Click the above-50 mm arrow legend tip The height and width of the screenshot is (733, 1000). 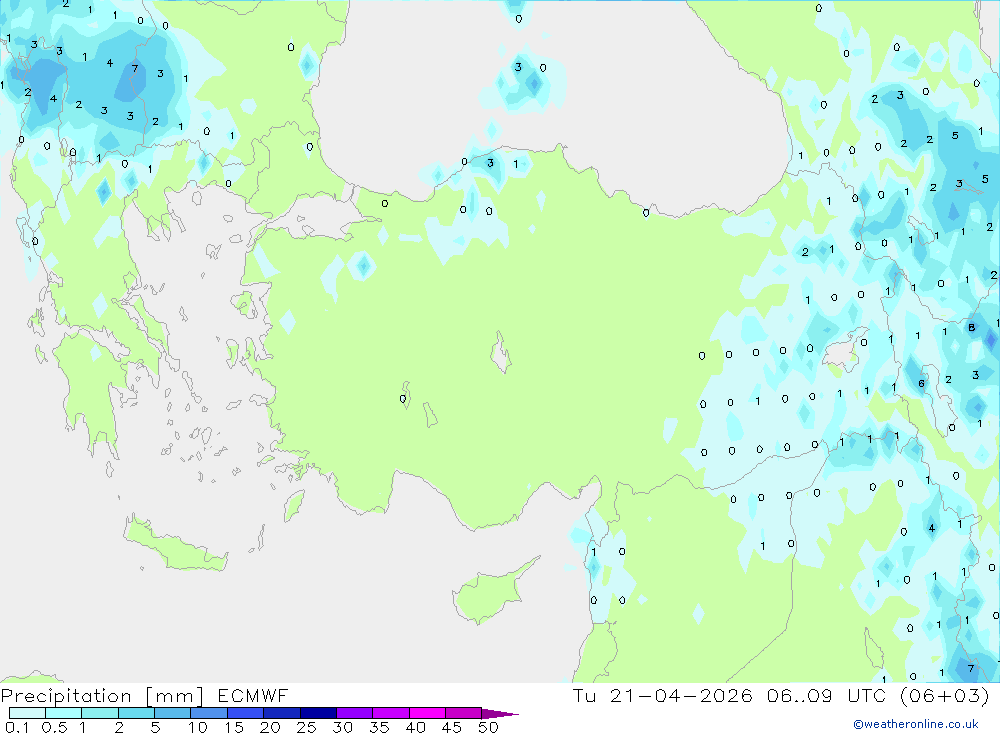point(499,713)
